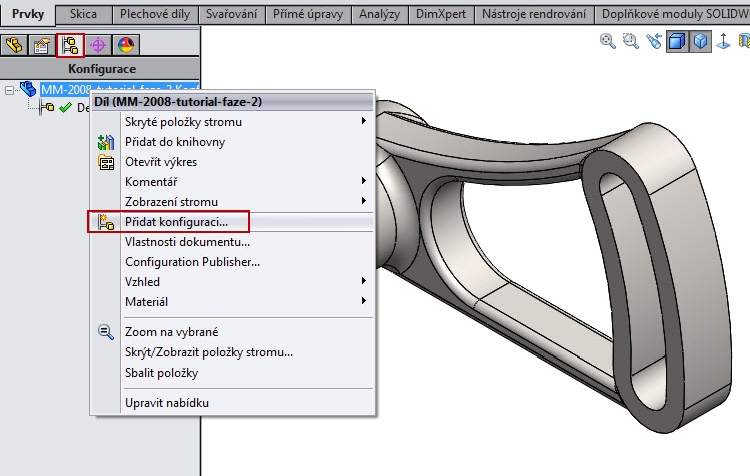Choose Sbalit položky menu entry
This screenshot has width=750, height=476.
tap(232, 373)
